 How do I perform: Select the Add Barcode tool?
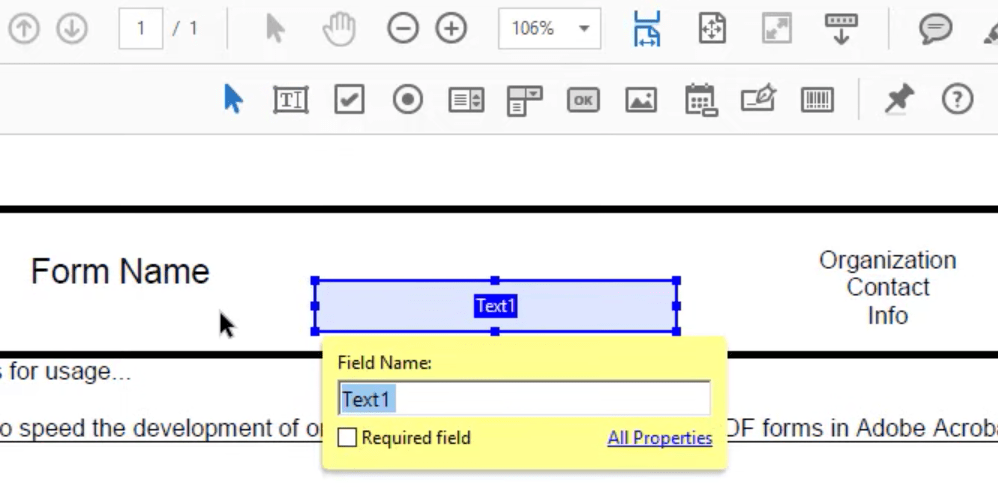tap(817, 99)
